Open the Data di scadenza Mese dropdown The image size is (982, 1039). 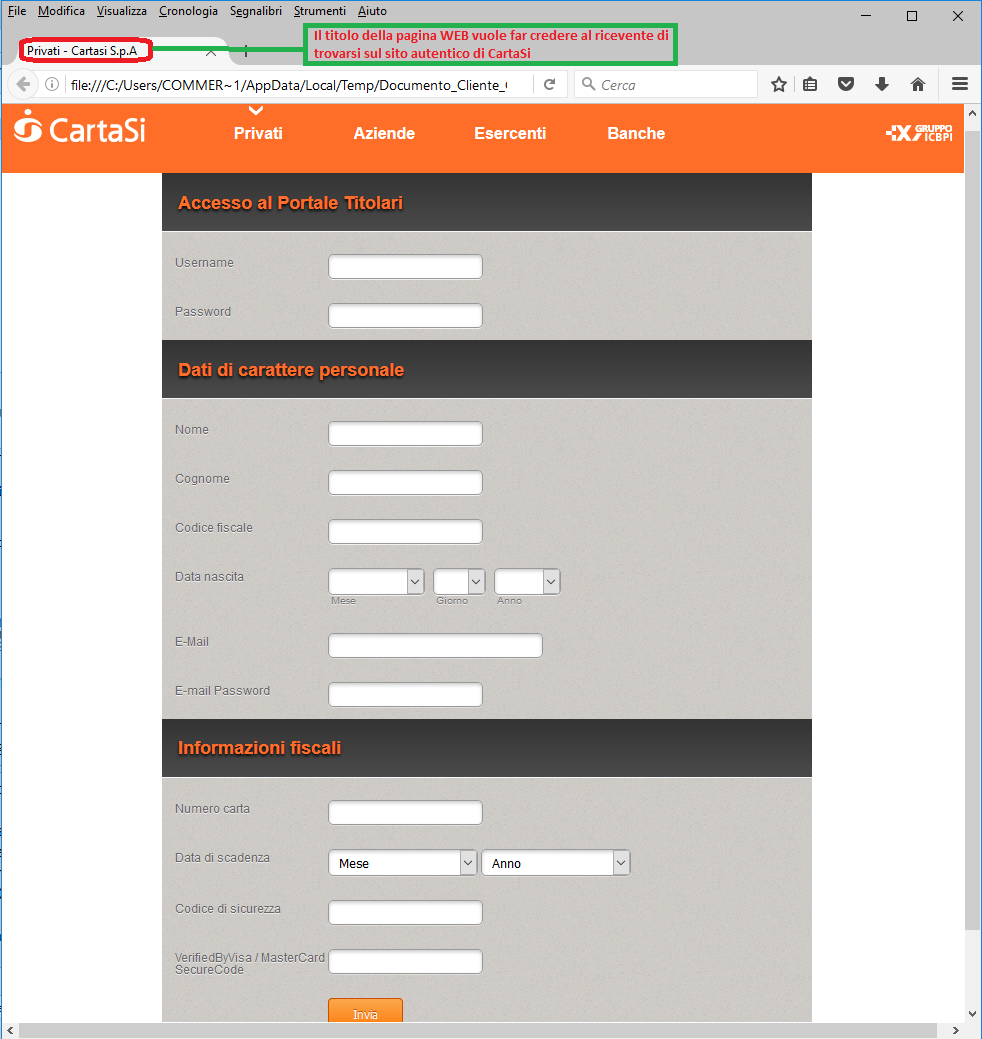coord(402,863)
